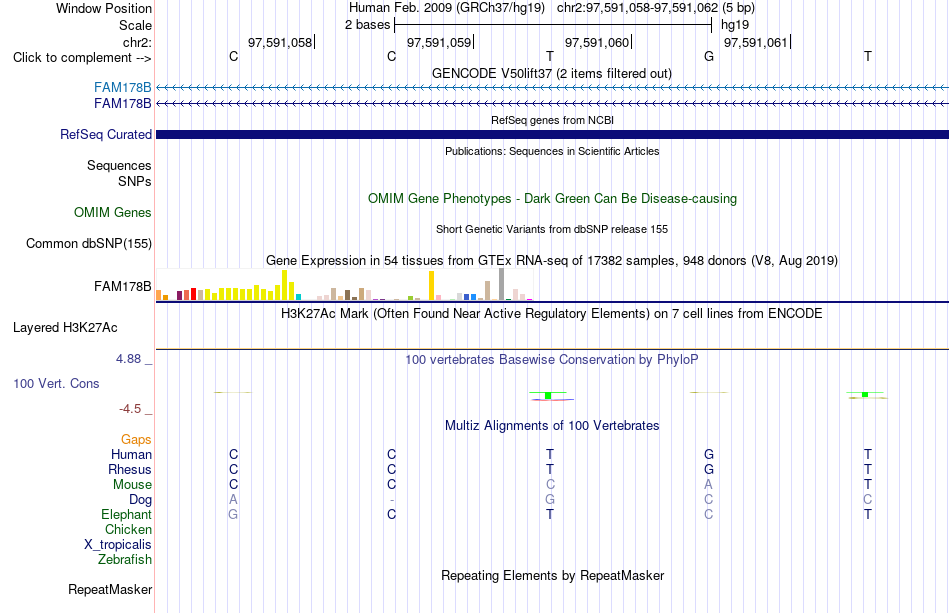Click the Mouse species label
The image size is (950, 613).
point(132,485)
